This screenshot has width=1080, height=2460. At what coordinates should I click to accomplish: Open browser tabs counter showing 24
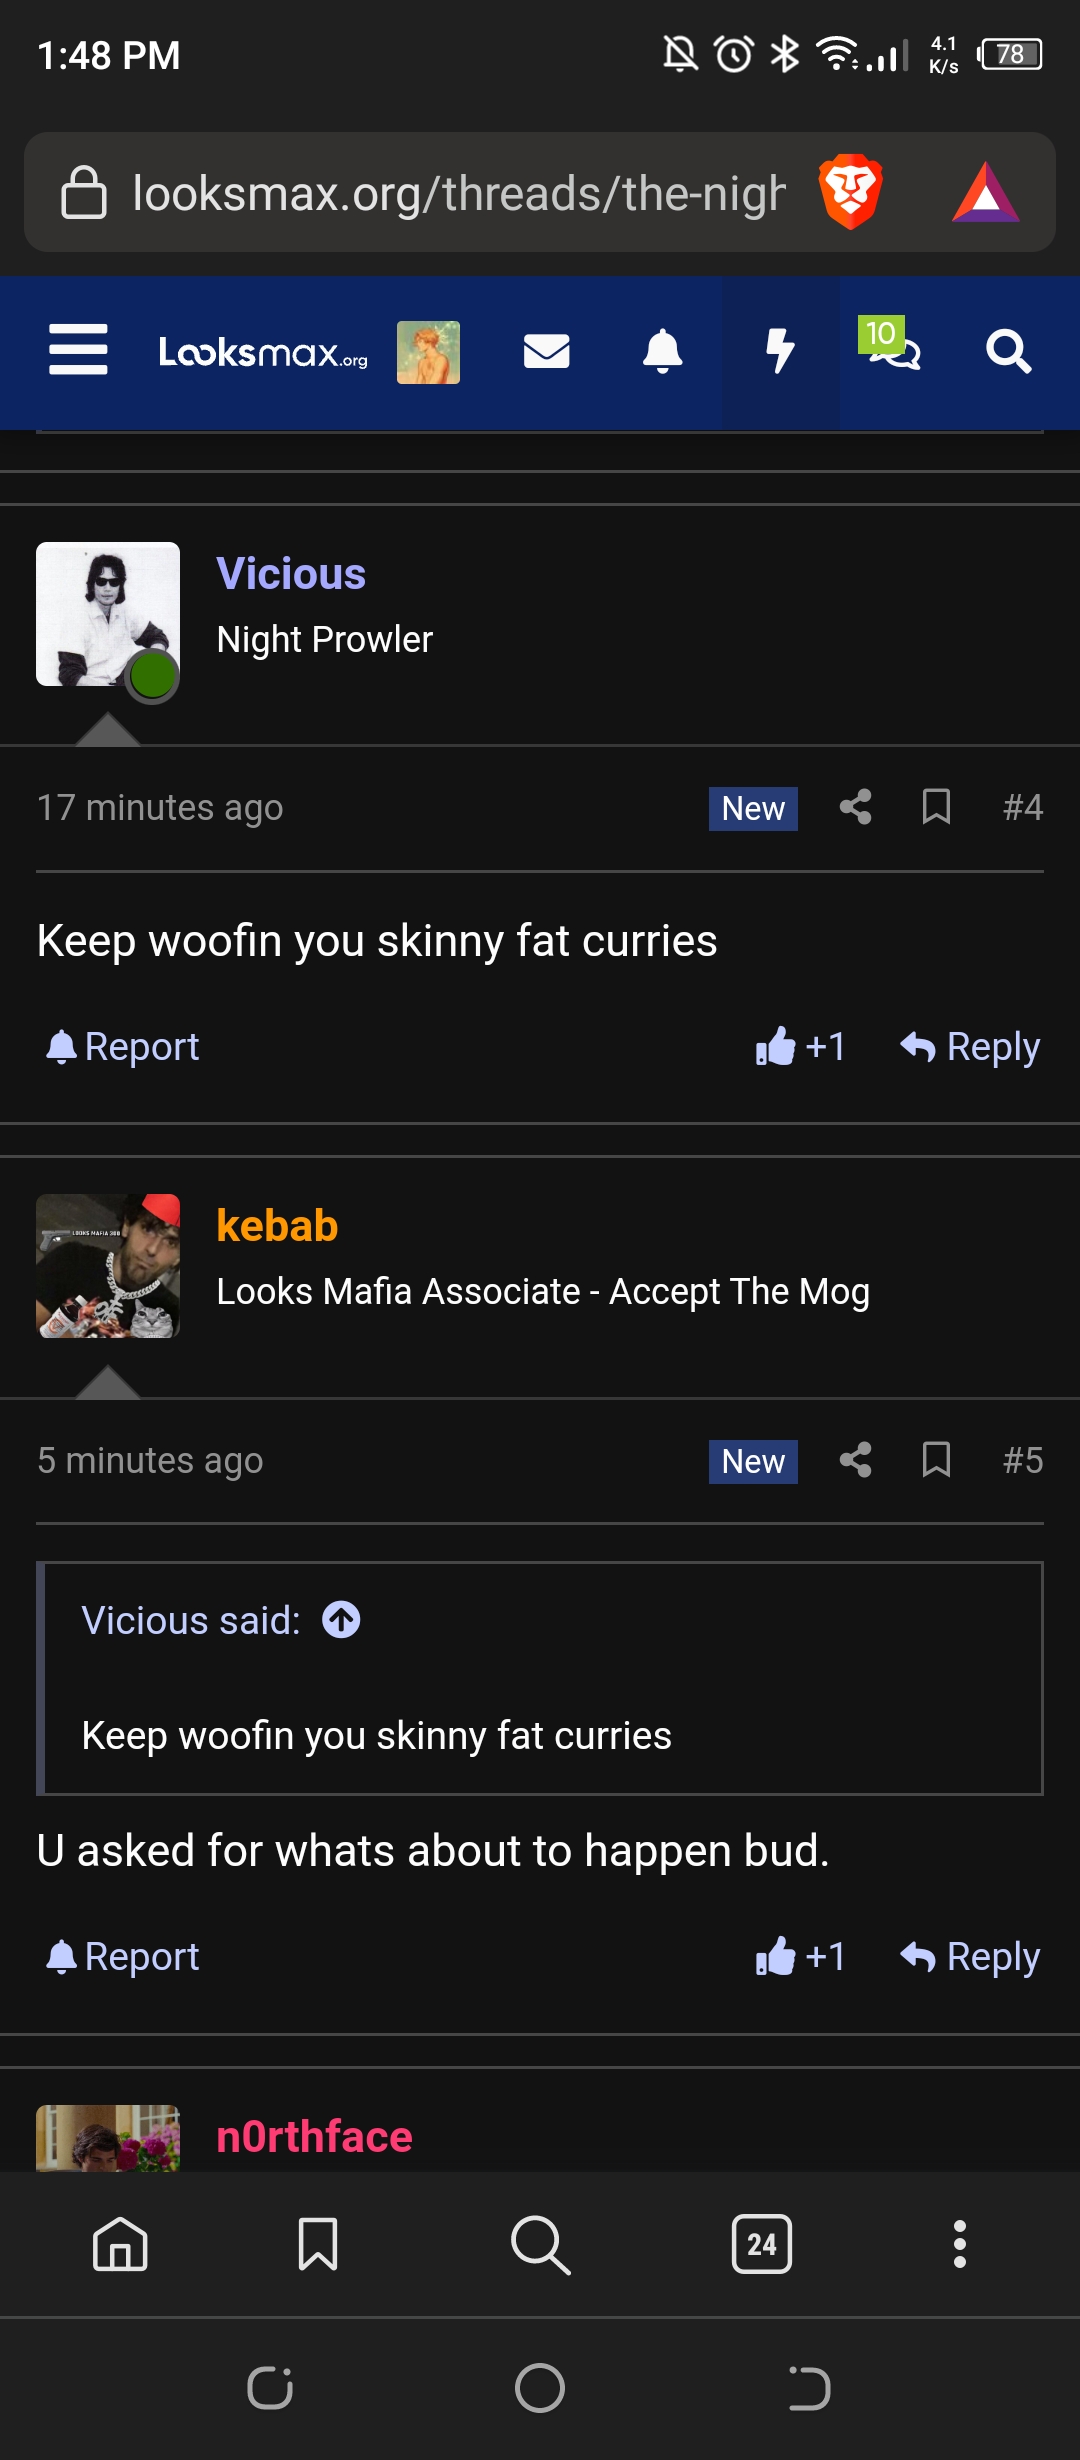(762, 2244)
